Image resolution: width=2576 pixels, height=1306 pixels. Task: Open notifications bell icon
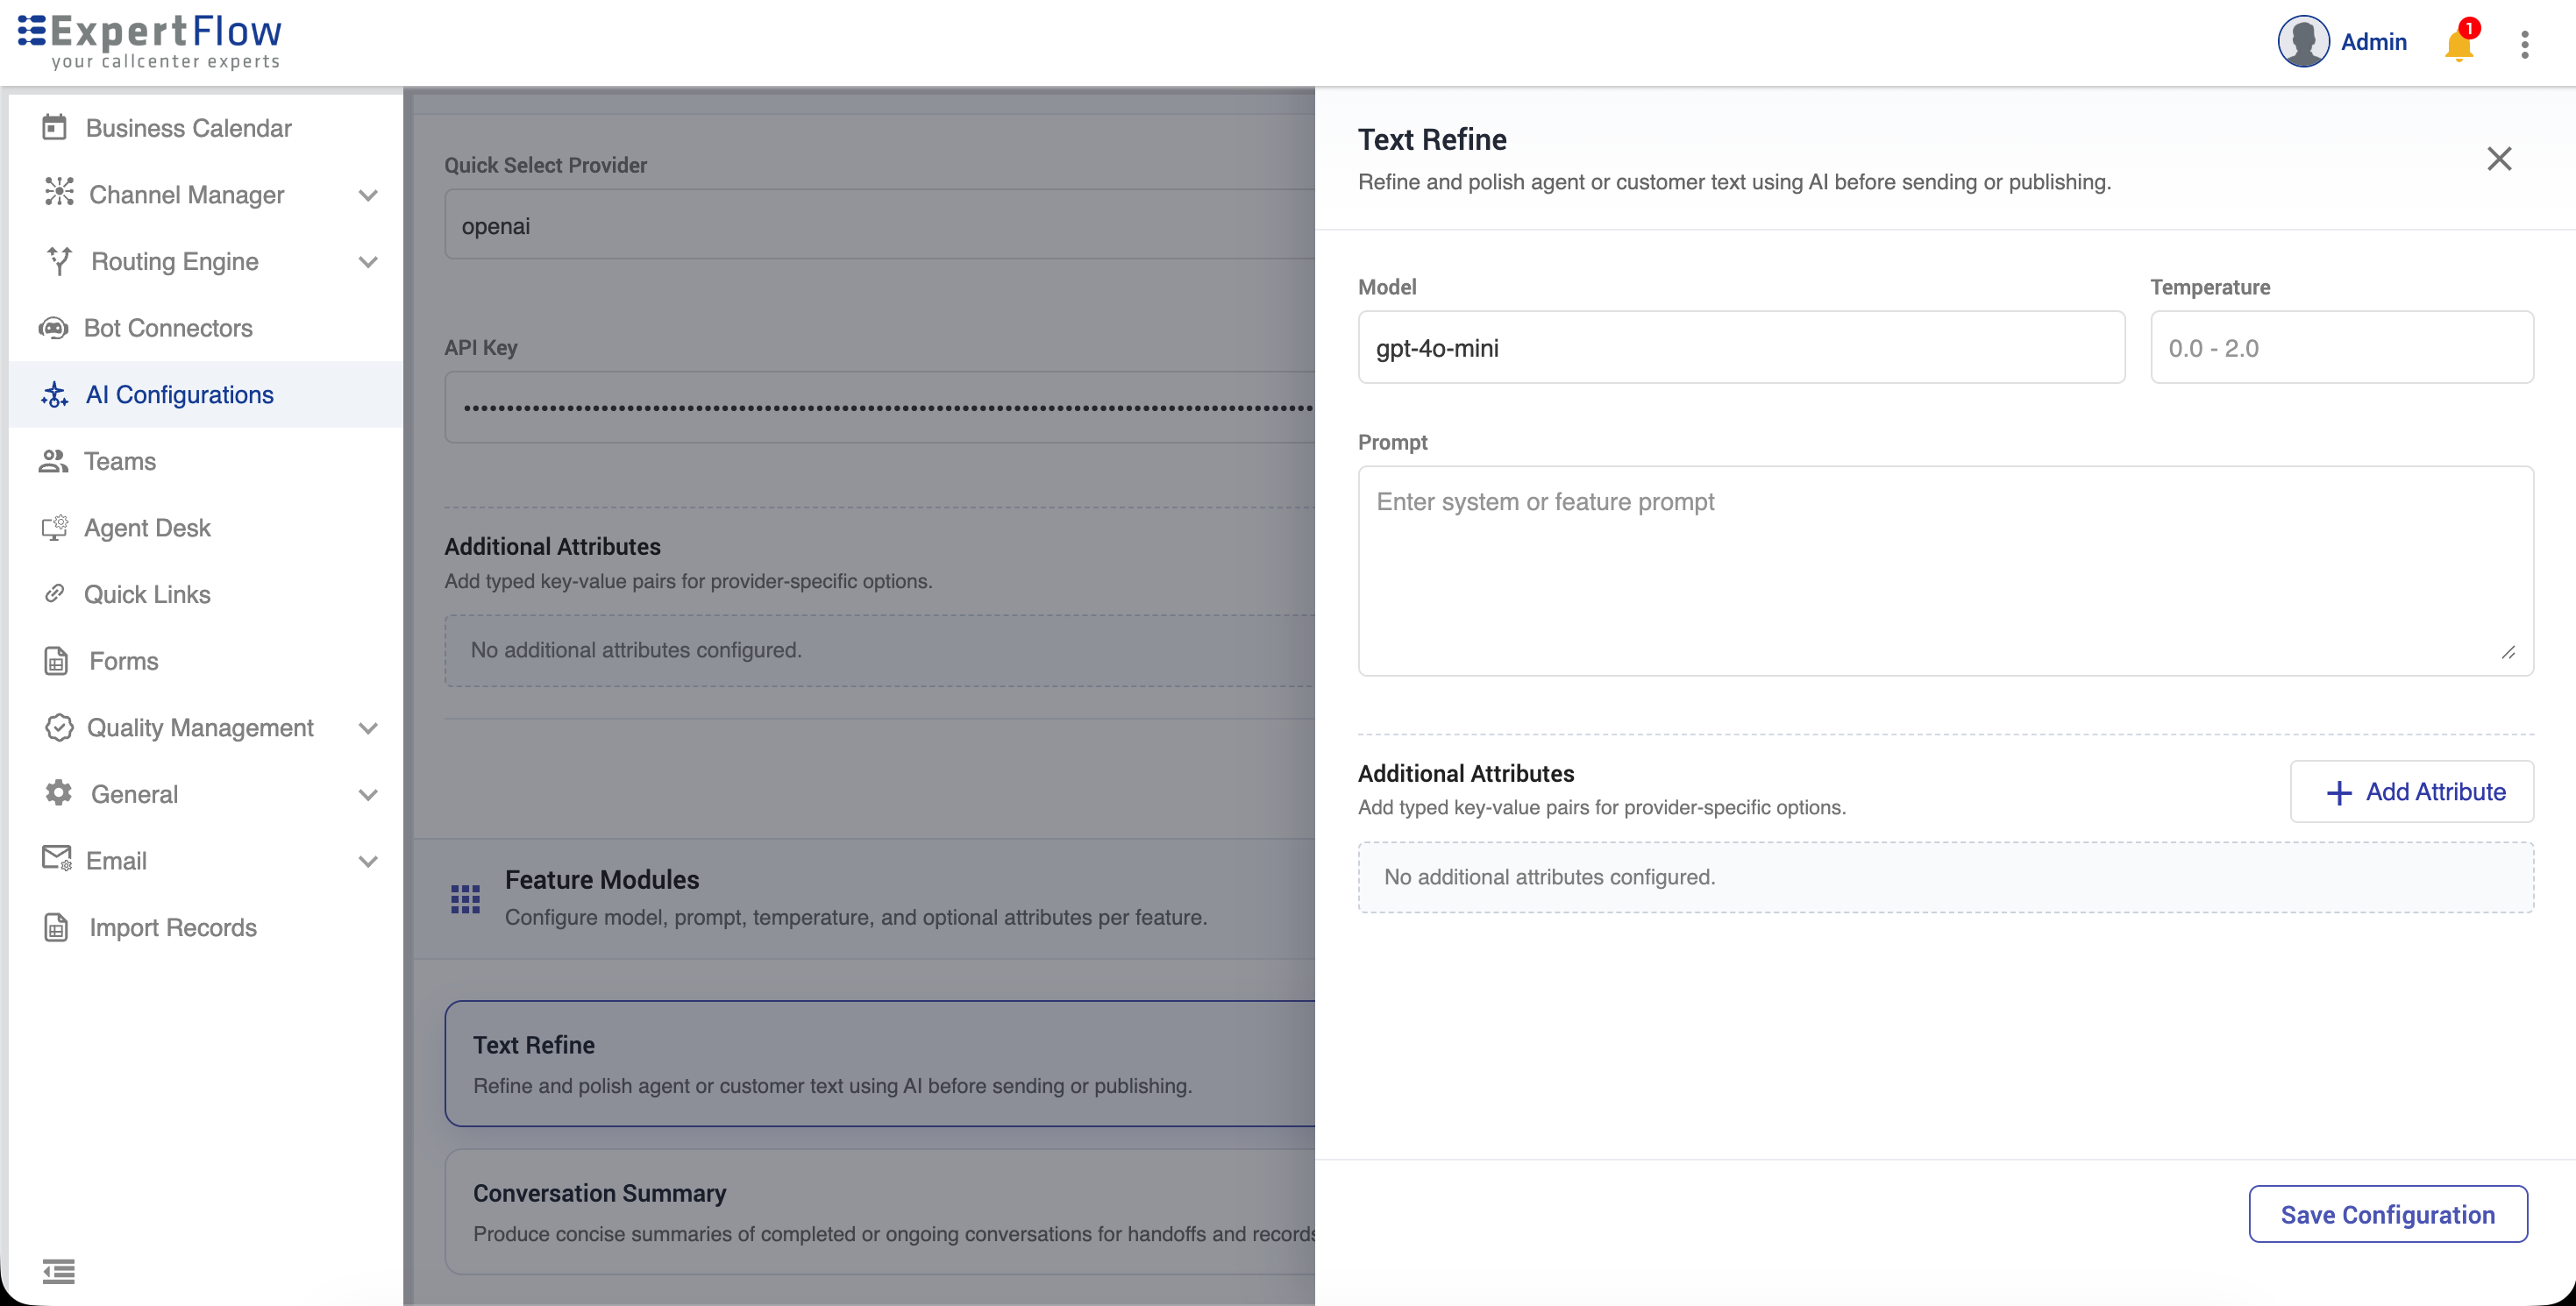coord(2458,45)
